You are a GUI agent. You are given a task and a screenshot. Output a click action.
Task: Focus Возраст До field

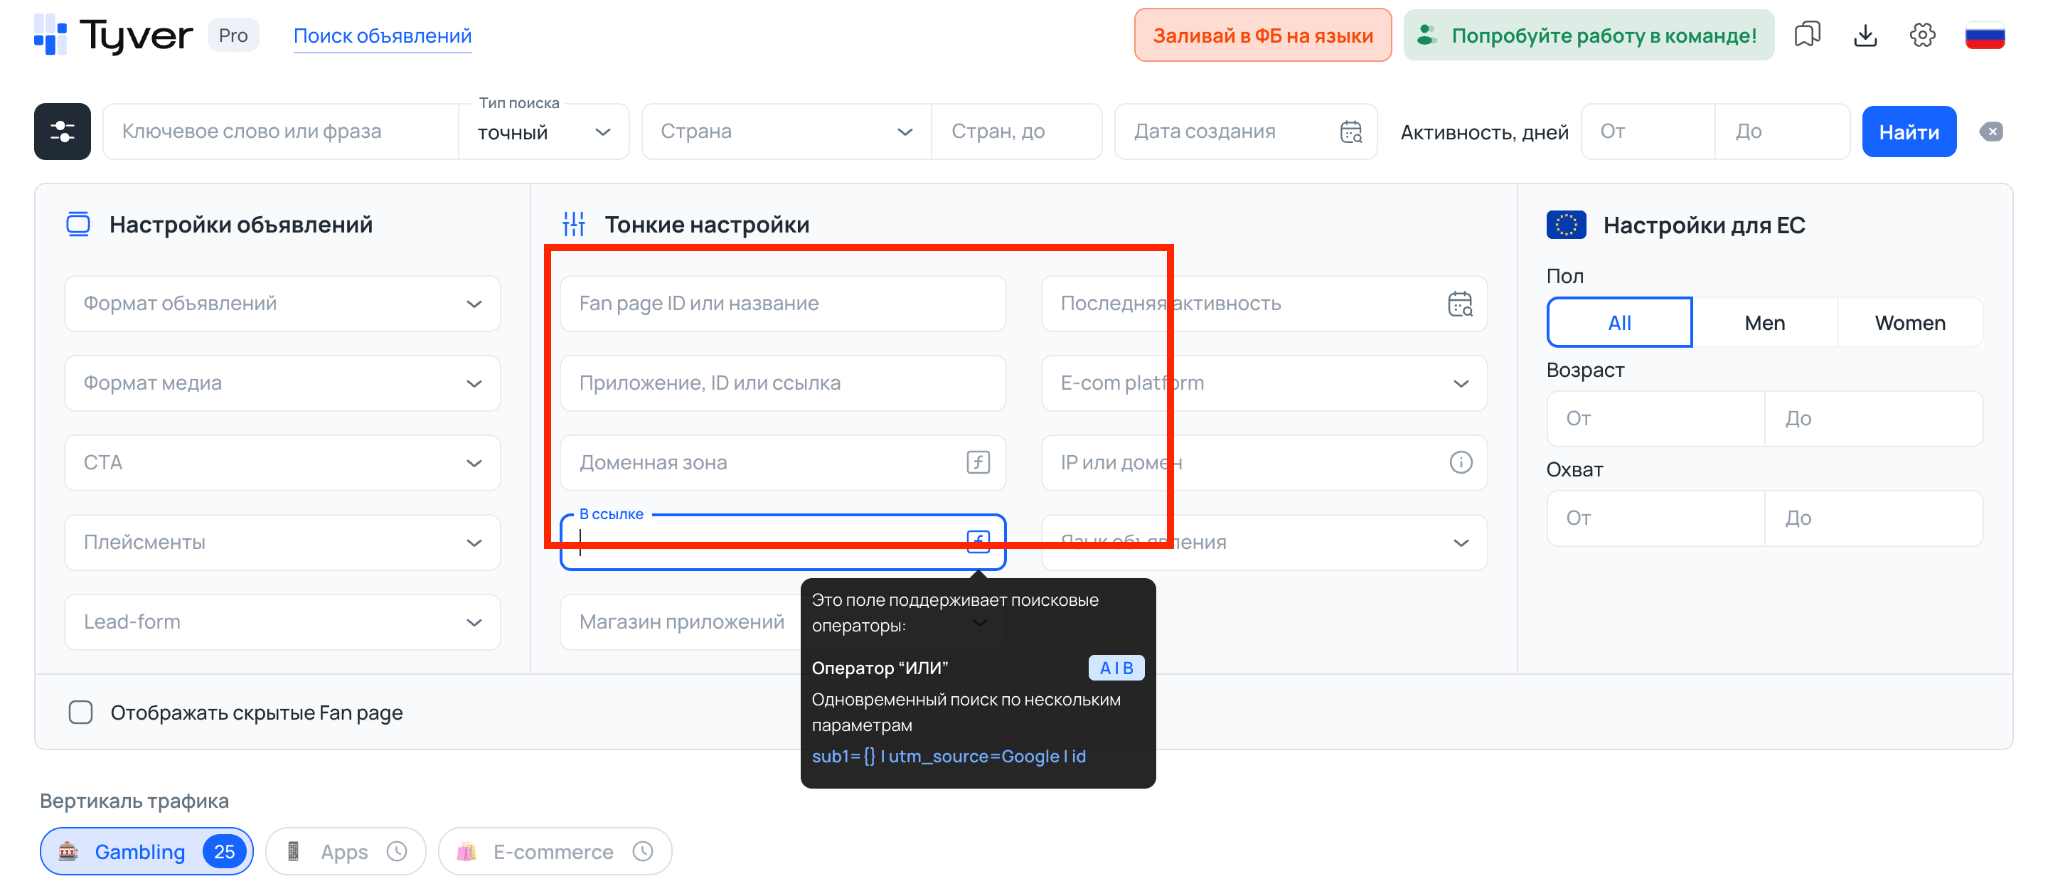click(x=1874, y=419)
